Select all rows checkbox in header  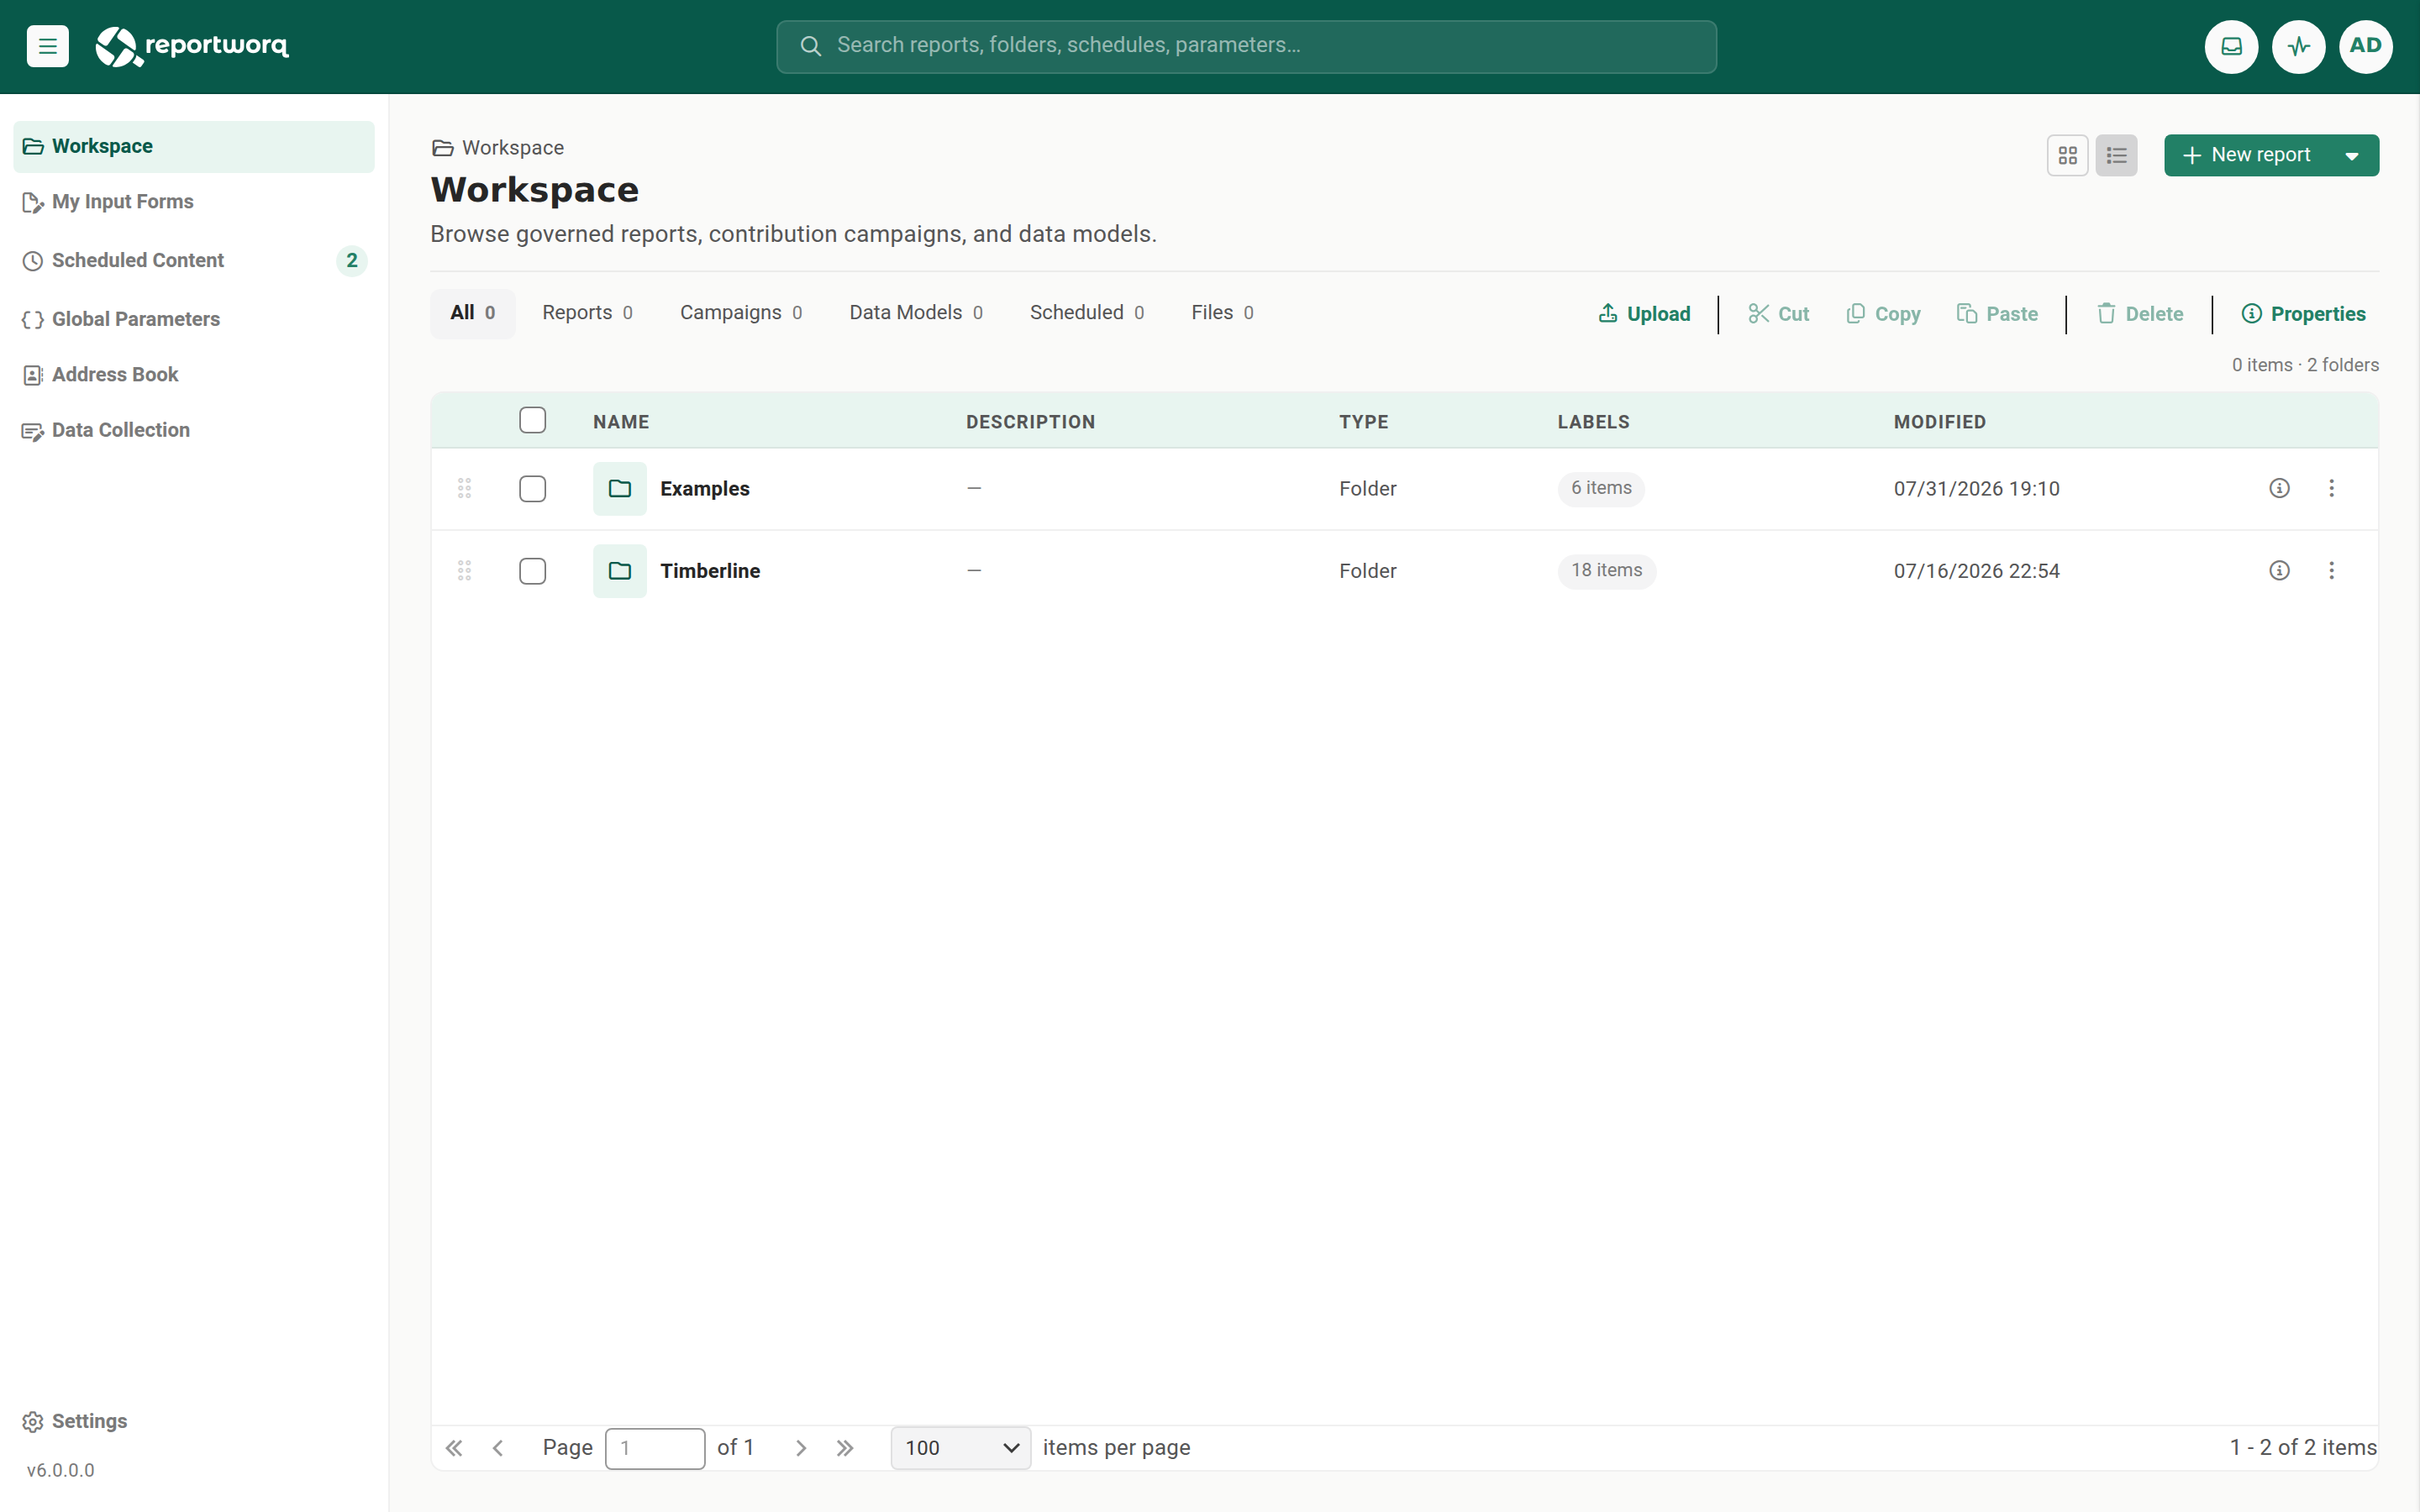click(x=532, y=420)
